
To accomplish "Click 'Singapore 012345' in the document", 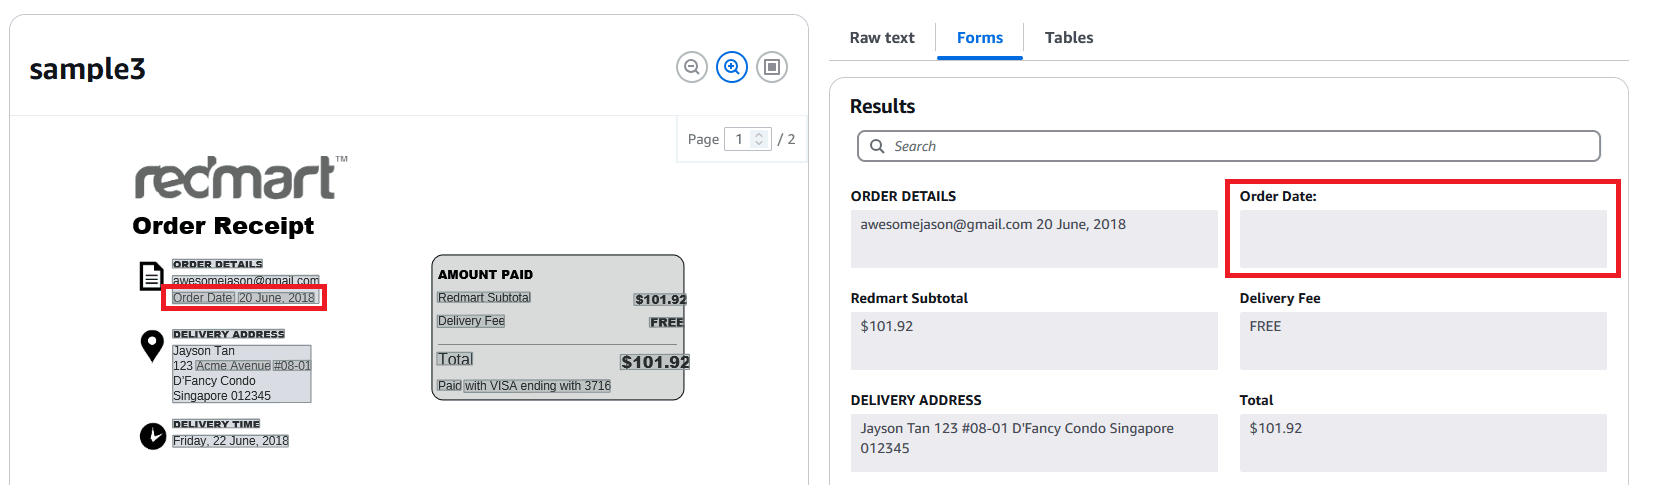I will click(222, 396).
